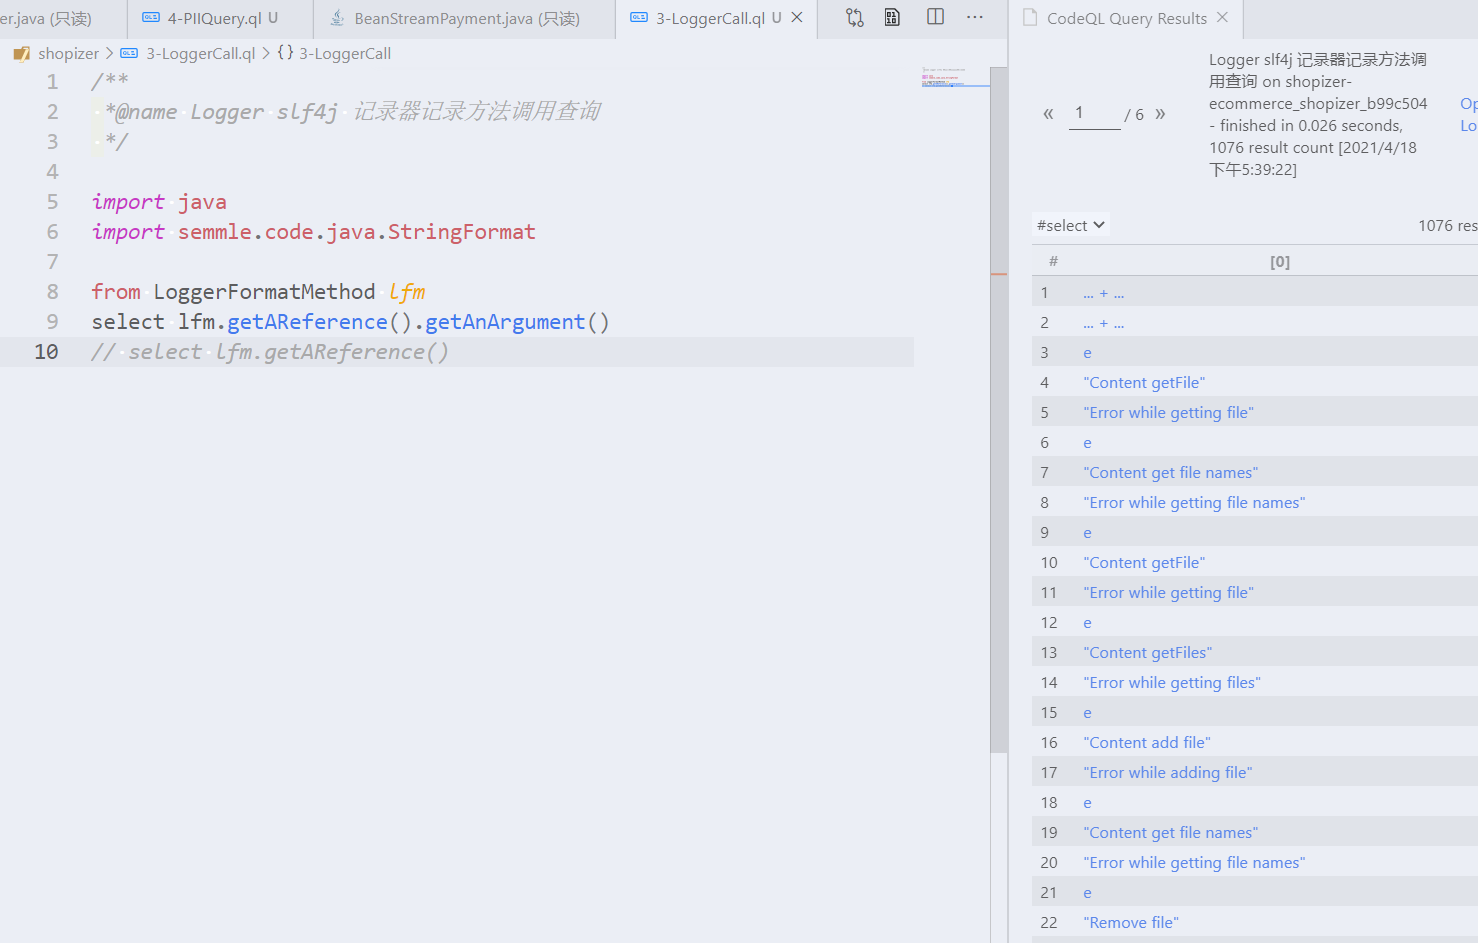Click the commented select line 10
Screen dimensions: 1478x943
tap(270, 352)
